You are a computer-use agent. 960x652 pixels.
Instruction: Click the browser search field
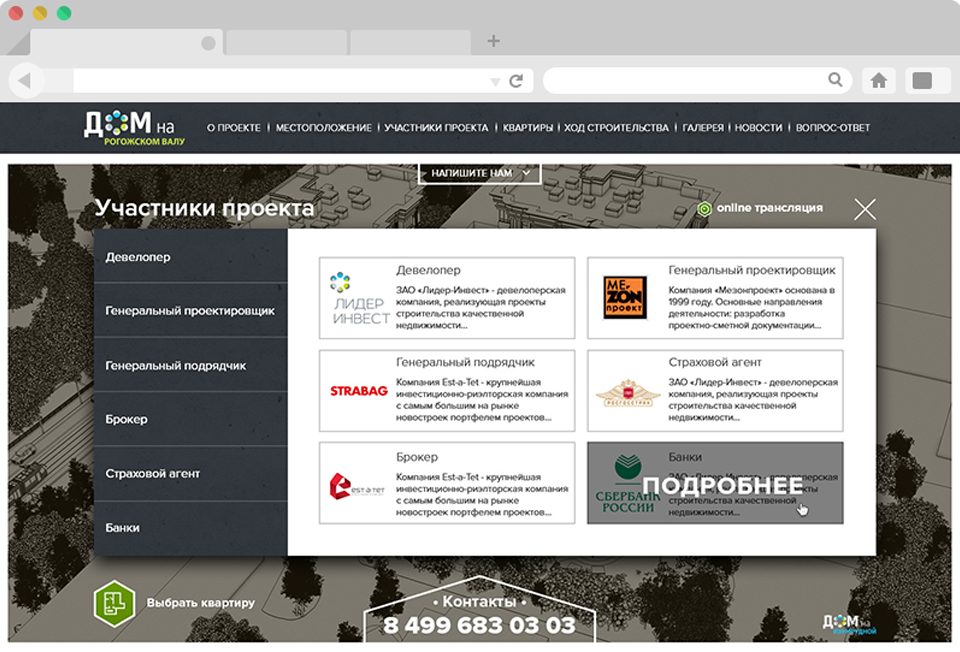point(690,80)
